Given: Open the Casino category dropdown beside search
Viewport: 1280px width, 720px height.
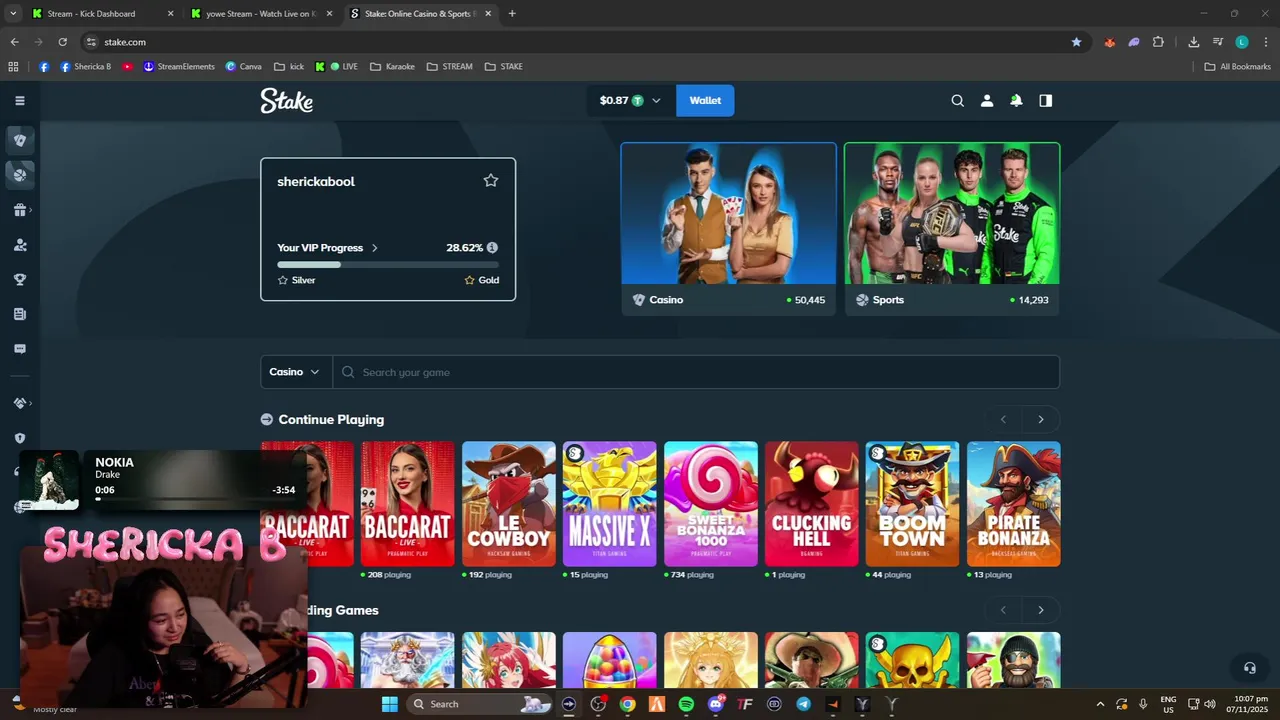Looking at the screenshot, I should (x=296, y=372).
